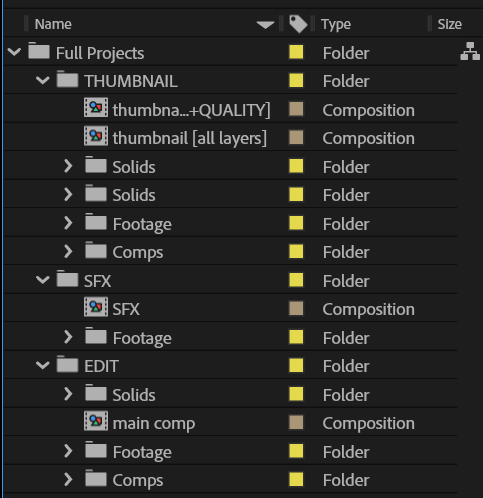Image resolution: width=483 pixels, height=498 pixels.
Task: Click the thumbna...+QUALITY] composition icon
Action: coord(96,107)
